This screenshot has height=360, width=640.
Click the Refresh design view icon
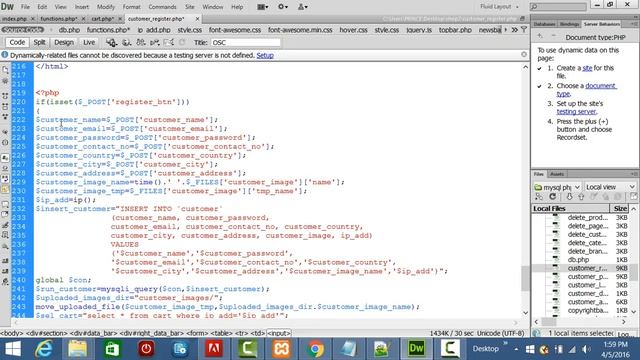click(x=182, y=42)
